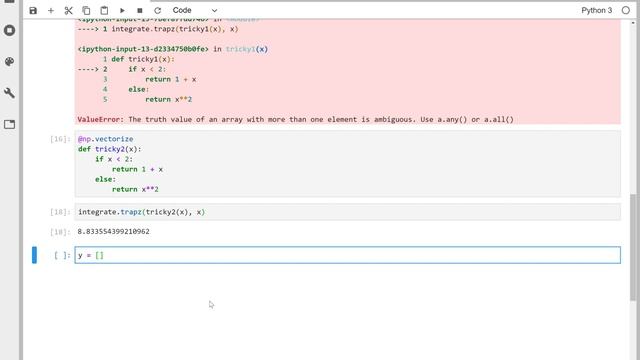
Task: Open the cell type Code dropdown
Action: pos(195,11)
